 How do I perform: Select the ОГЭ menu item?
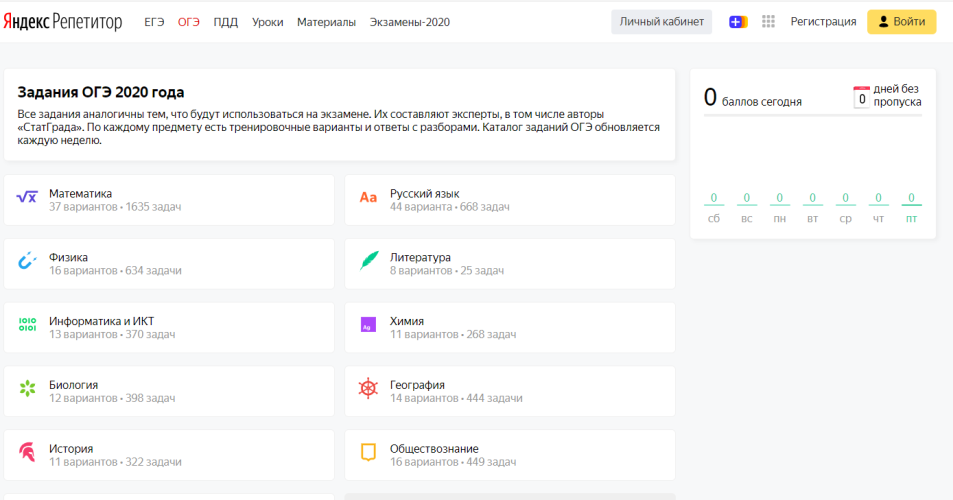pos(188,22)
